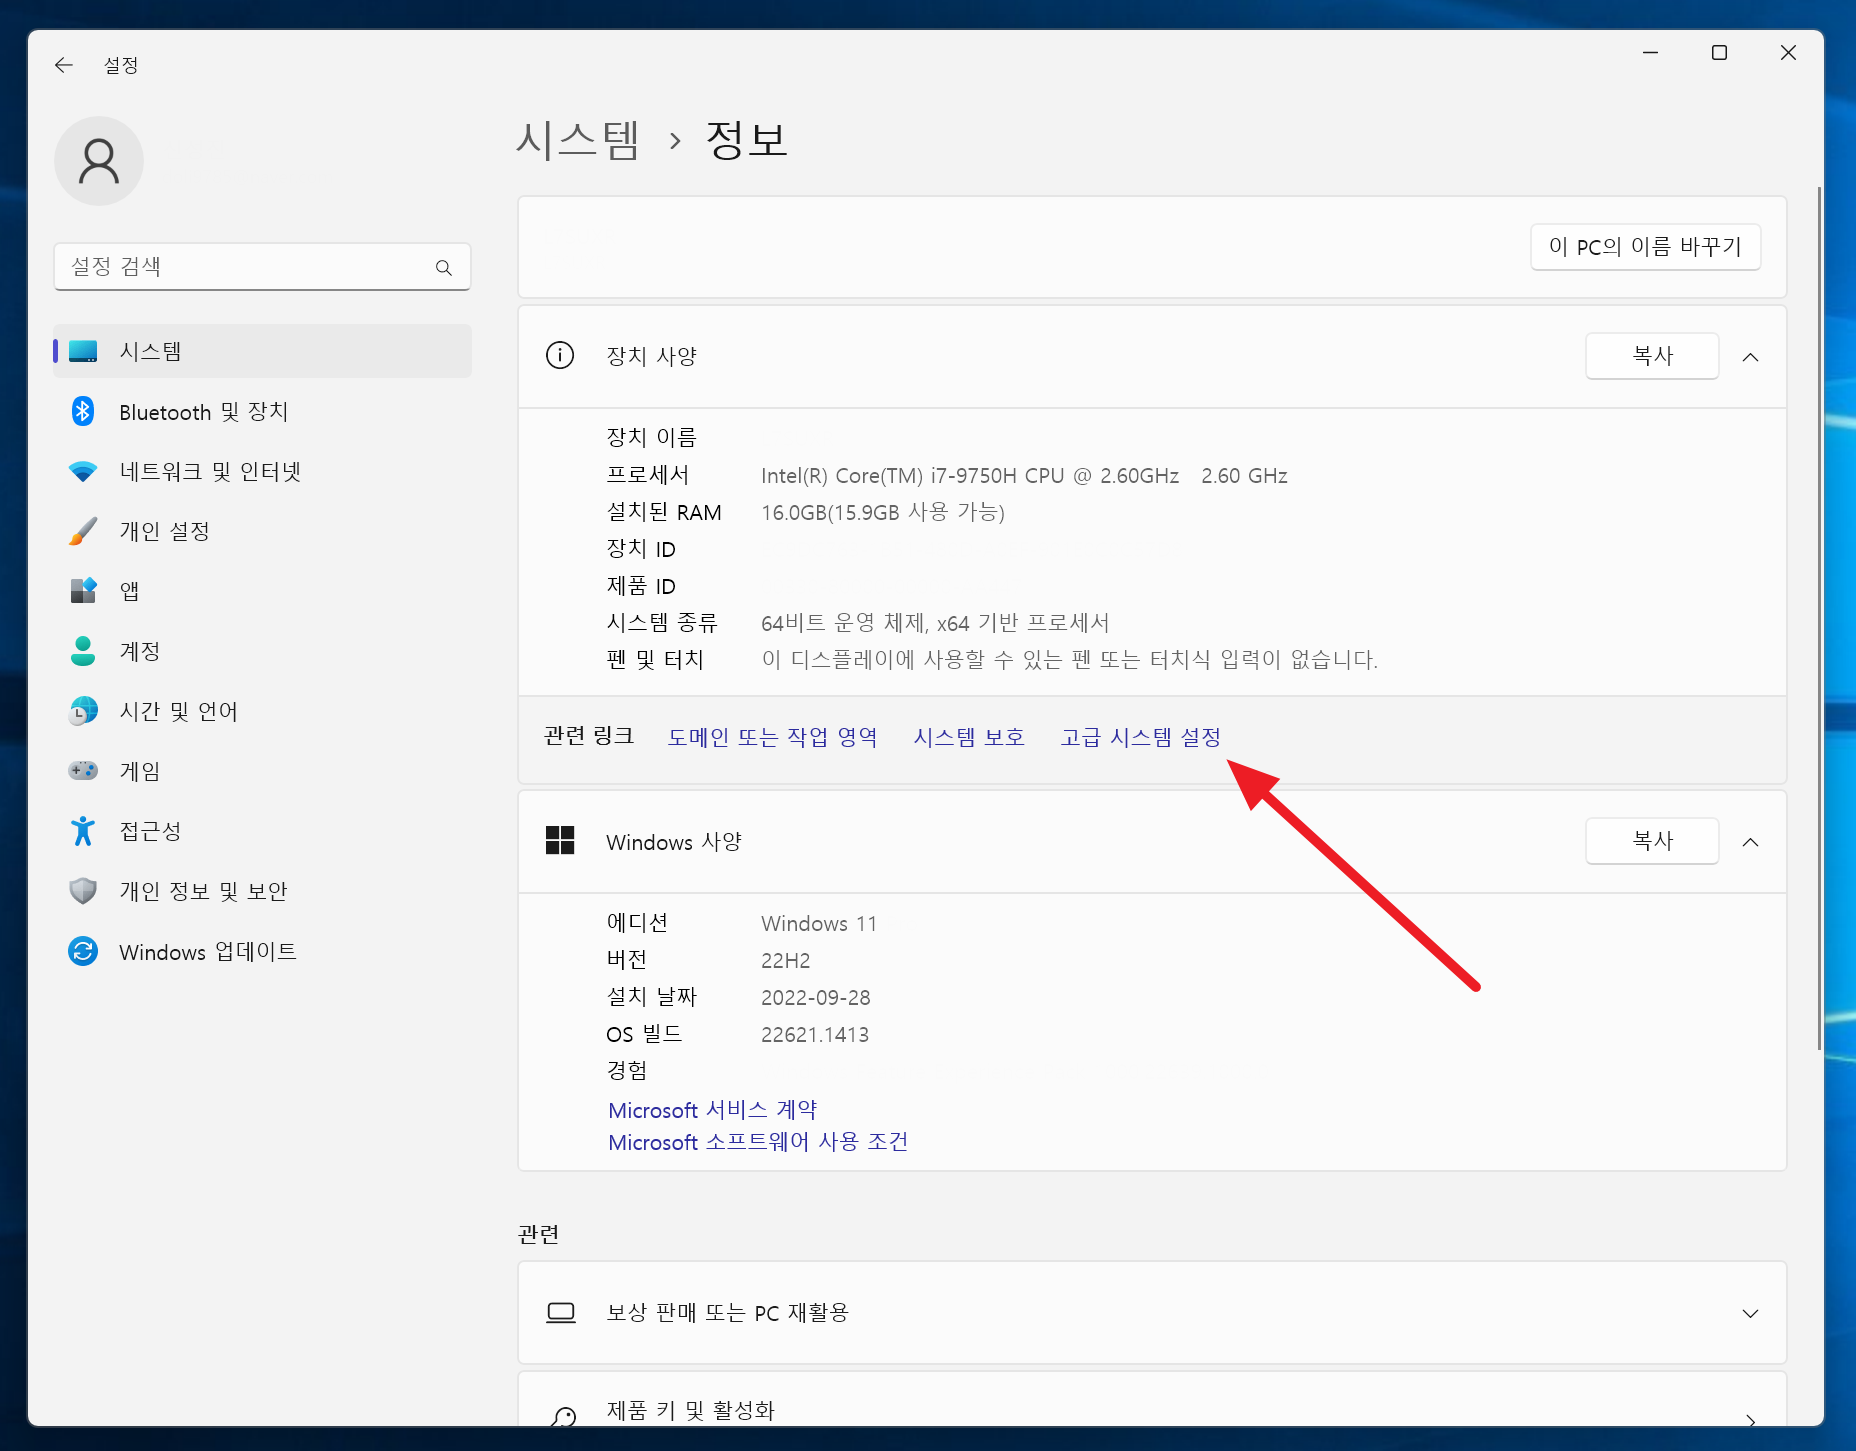The image size is (1856, 1451).
Task: Open 고급 시스템 설정 link
Action: pos(1141,737)
